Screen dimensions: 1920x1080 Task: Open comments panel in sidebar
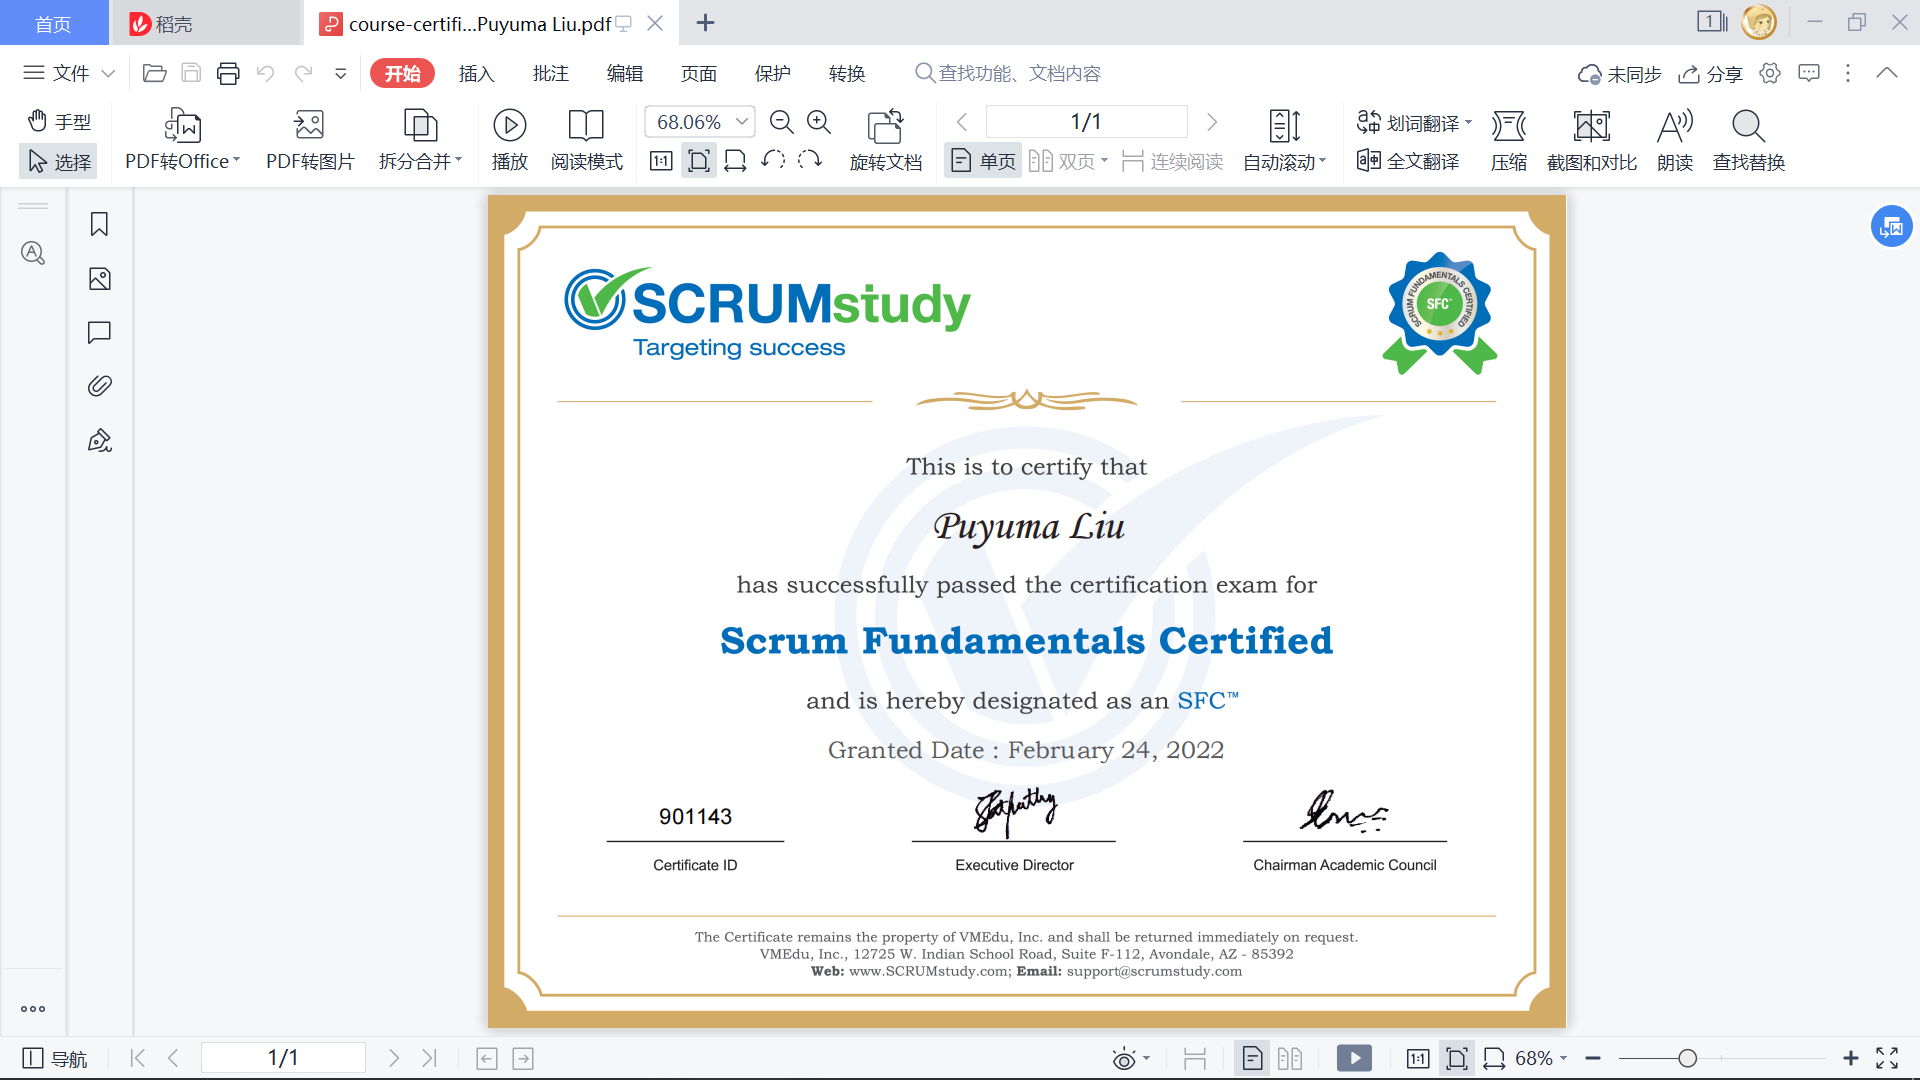pyautogui.click(x=99, y=332)
